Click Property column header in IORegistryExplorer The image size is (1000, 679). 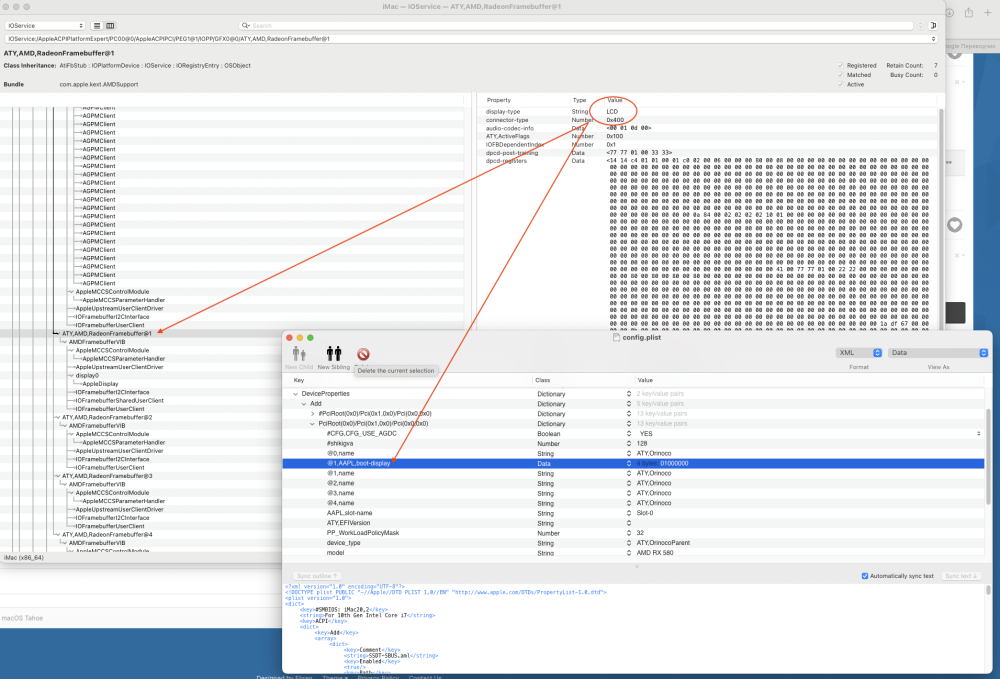tap(499, 100)
